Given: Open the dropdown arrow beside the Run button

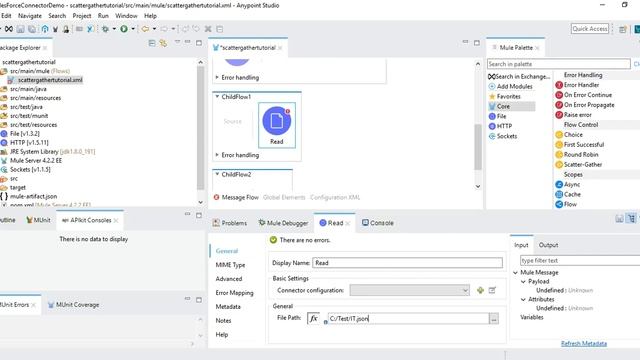Looking at the screenshot, I should click(x=133, y=29).
